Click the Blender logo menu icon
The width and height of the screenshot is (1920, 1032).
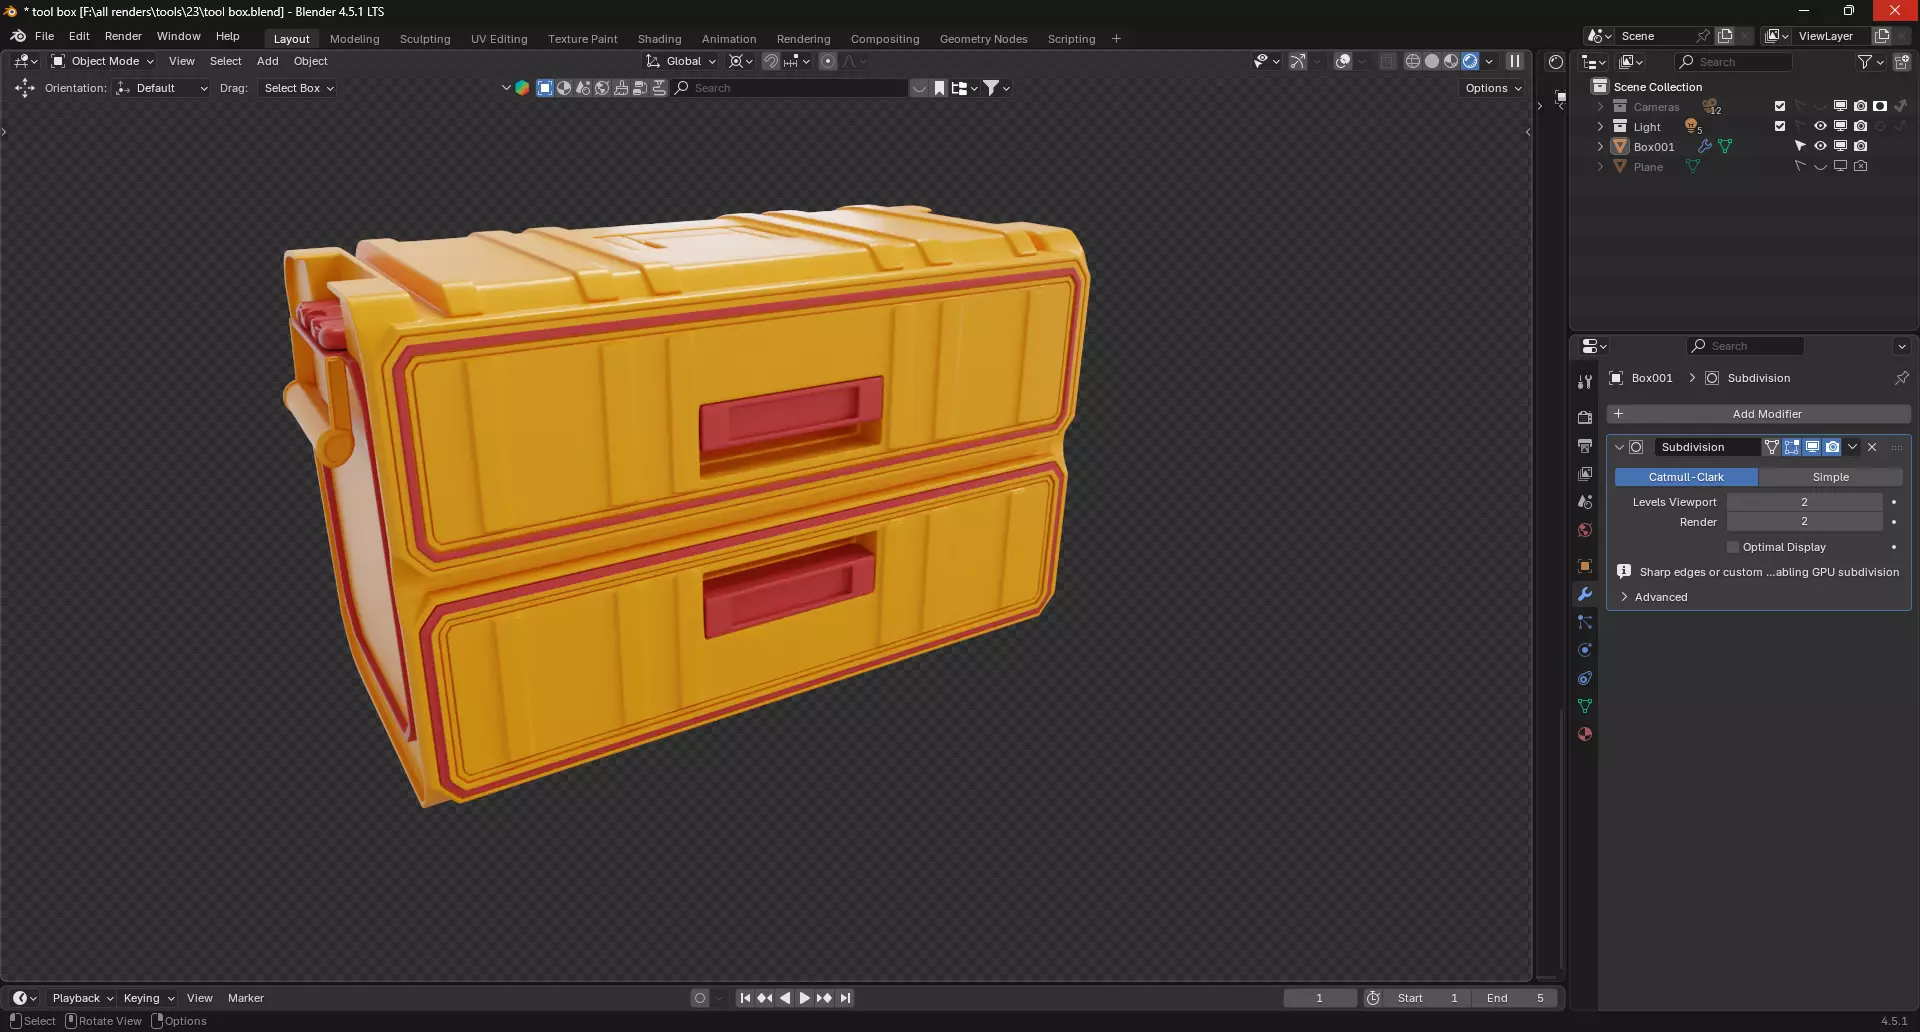coord(18,36)
